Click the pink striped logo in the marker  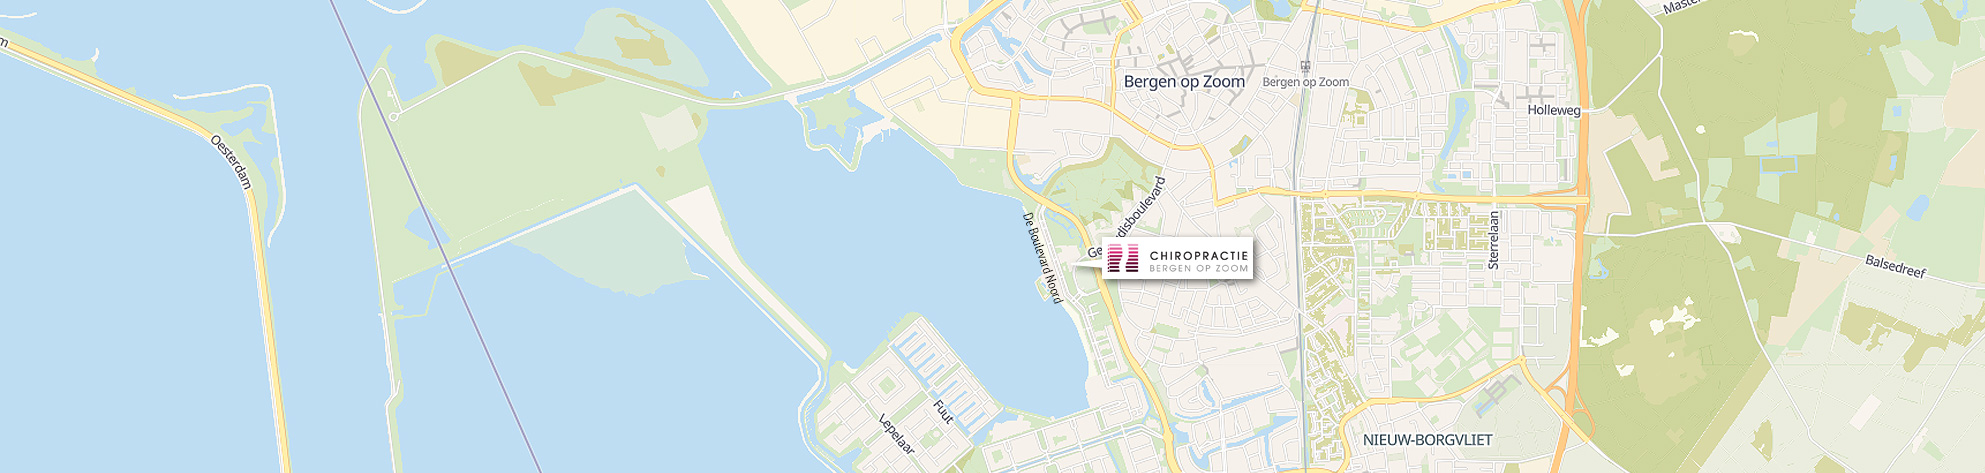[1123, 258]
